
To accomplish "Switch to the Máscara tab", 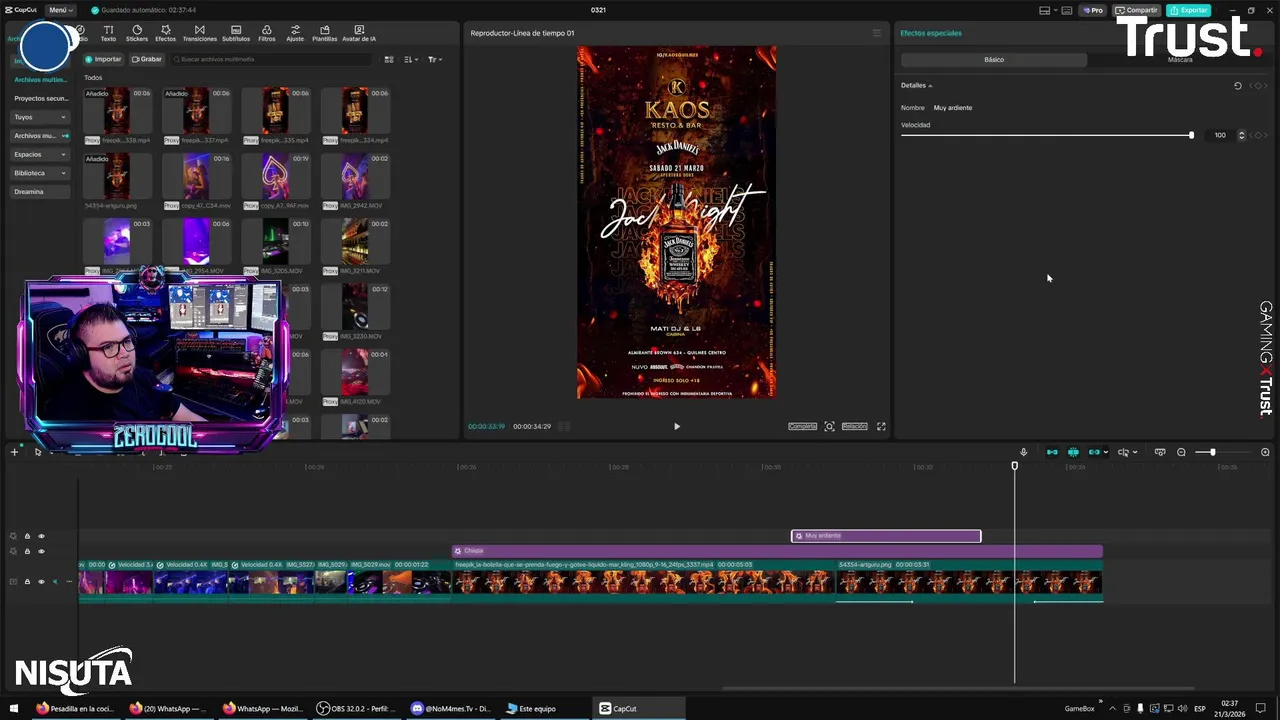I will [x=1180, y=60].
